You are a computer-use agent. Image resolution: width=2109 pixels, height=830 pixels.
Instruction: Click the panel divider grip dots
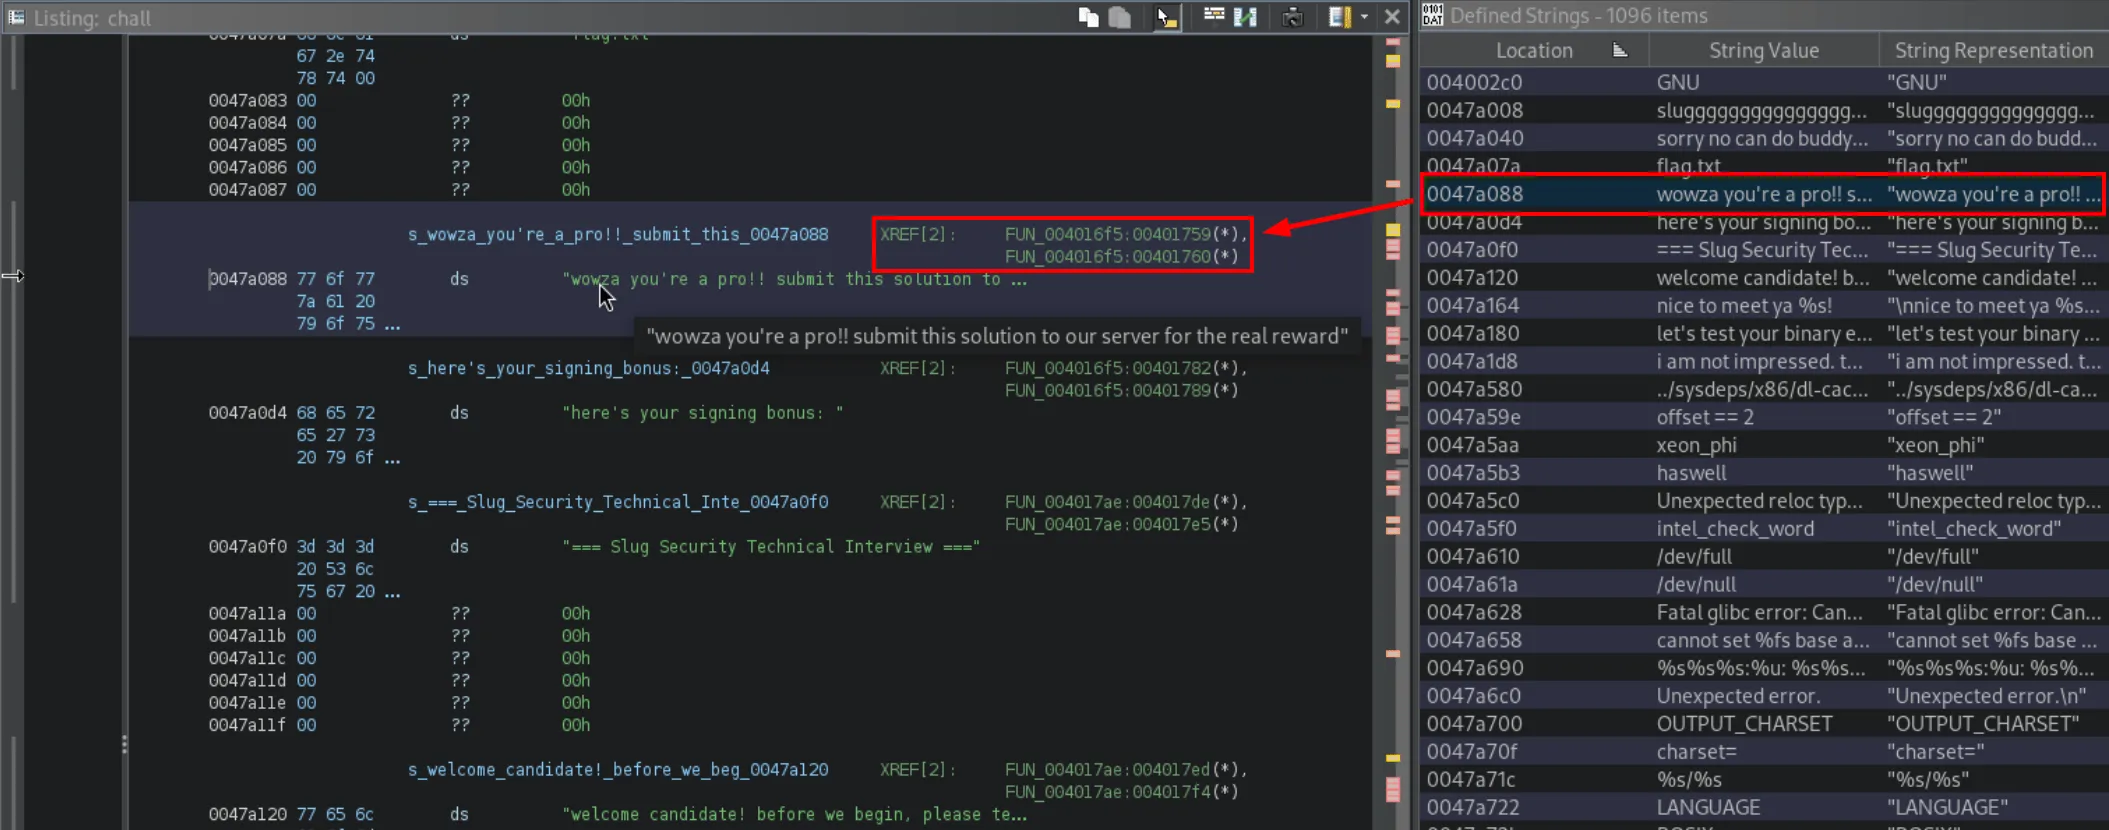coord(124,745)
